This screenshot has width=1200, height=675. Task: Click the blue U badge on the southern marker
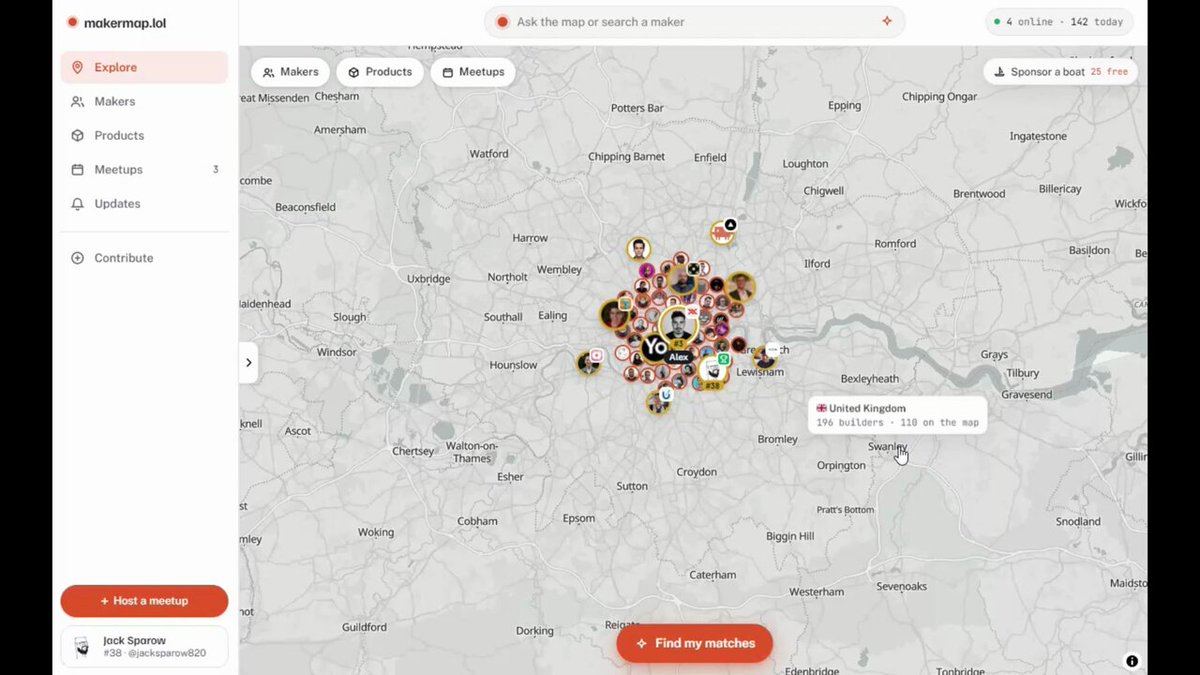click(666, 395)
